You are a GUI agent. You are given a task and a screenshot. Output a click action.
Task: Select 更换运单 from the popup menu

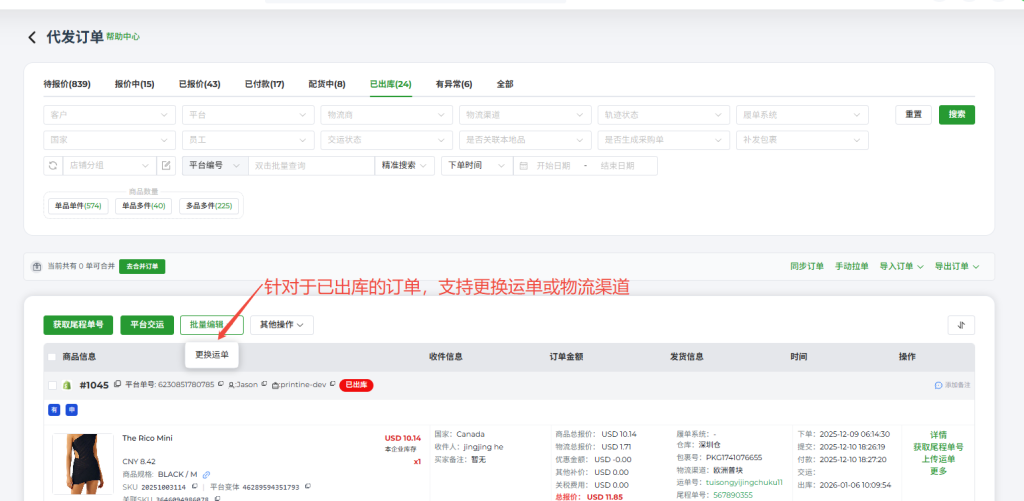[211, 355]
